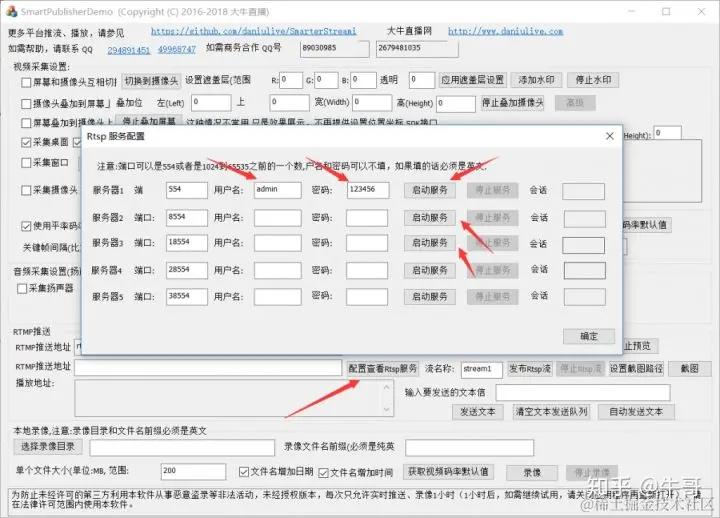Click 流名称 field containing stream1
Viewport: 720px width, 518px height.
(x=482, y=370)
